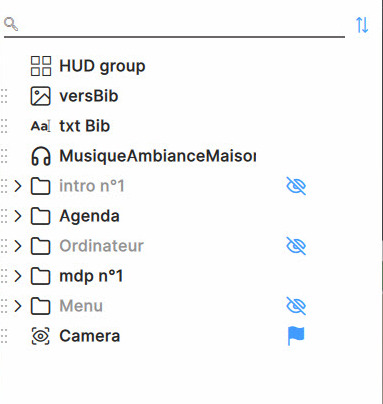Unhide the Menu folder
383x404 pixels.
tap(296, 306)
